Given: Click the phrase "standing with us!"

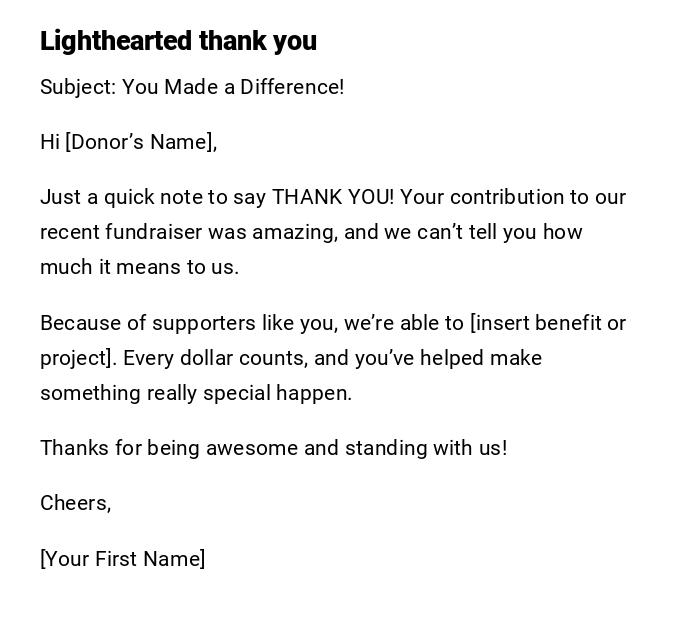Looking at the screenshot, I should 426,448.
